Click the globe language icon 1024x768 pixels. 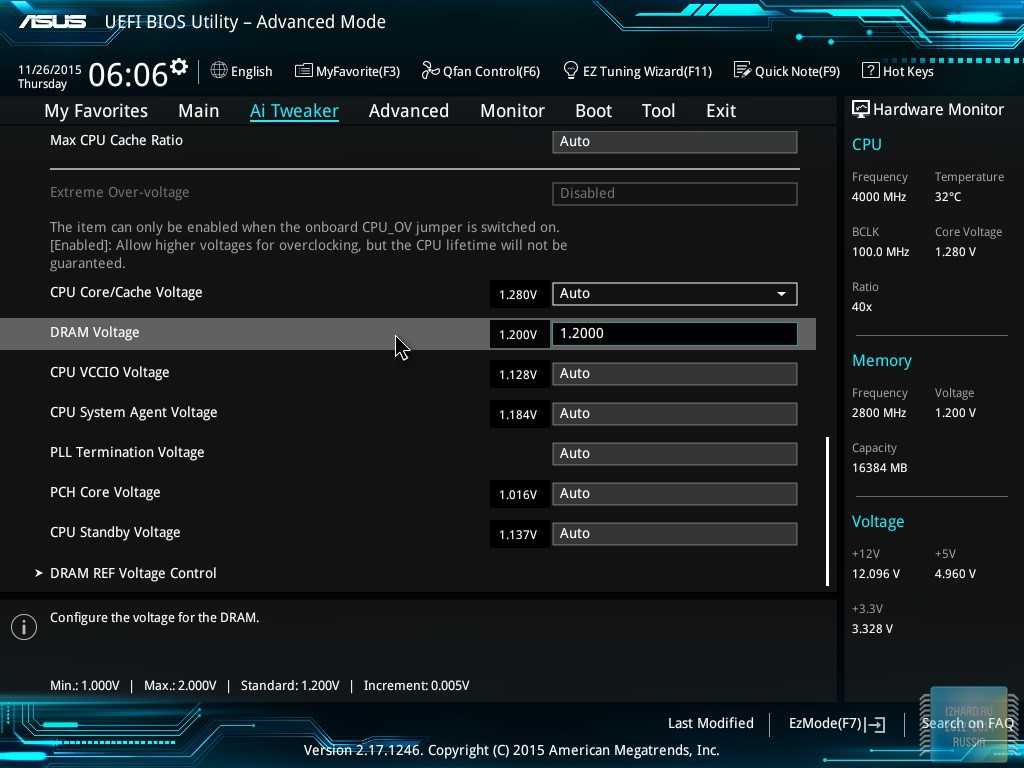point(219,71)
